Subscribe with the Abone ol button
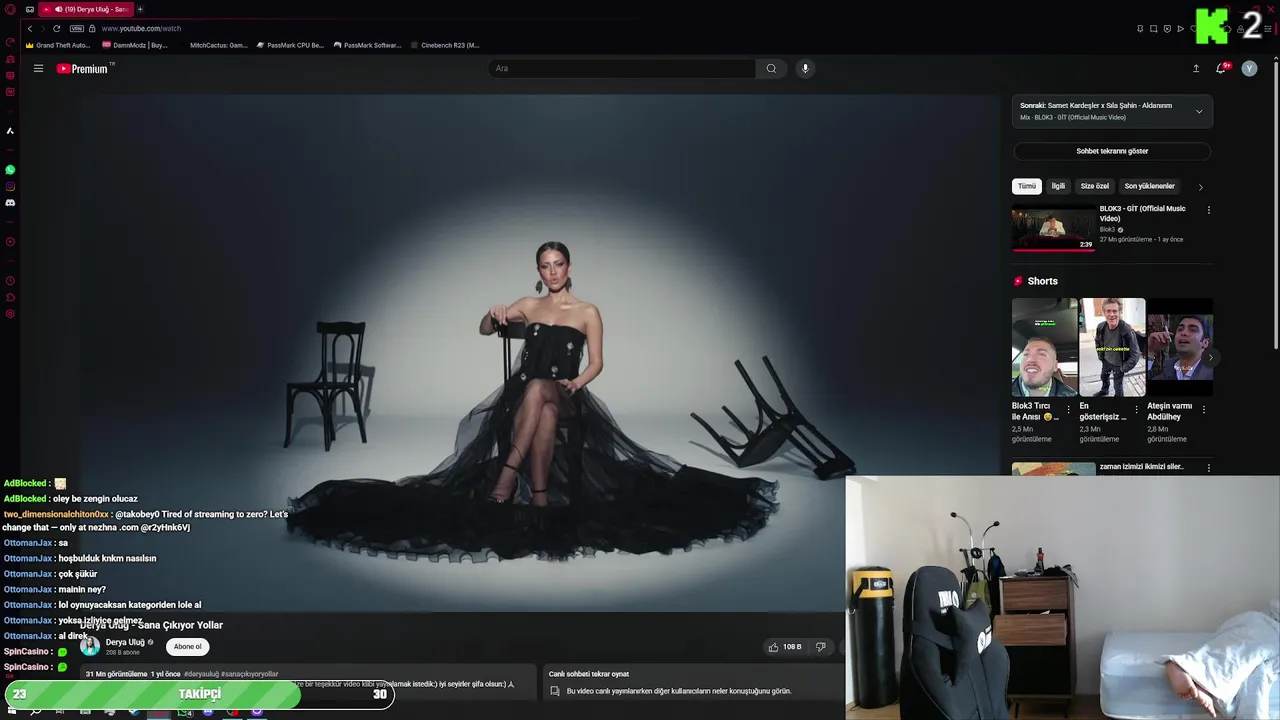The width and height of the screenshot is (1280, 720). tap(188, 647)
